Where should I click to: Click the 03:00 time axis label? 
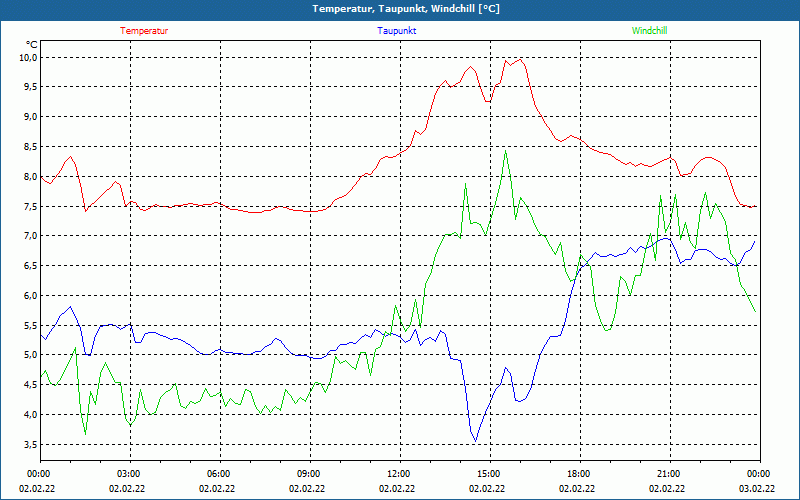point(130,474)
